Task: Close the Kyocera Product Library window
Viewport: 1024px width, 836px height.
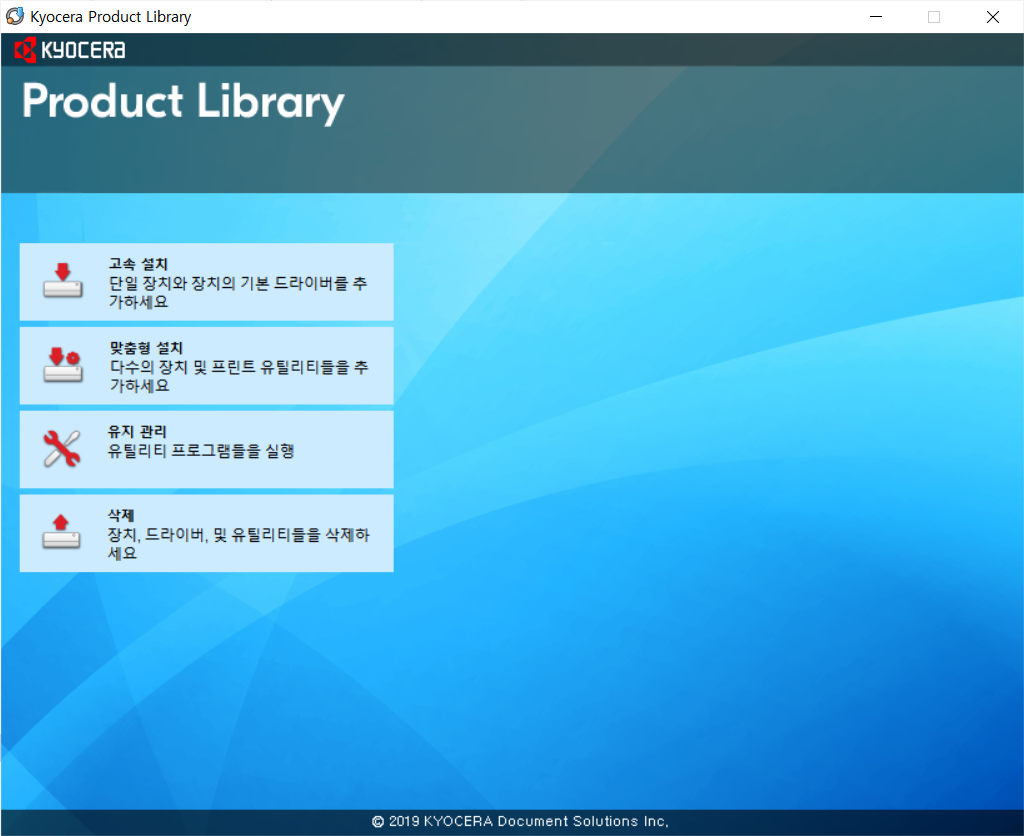Action: point(993,17)
